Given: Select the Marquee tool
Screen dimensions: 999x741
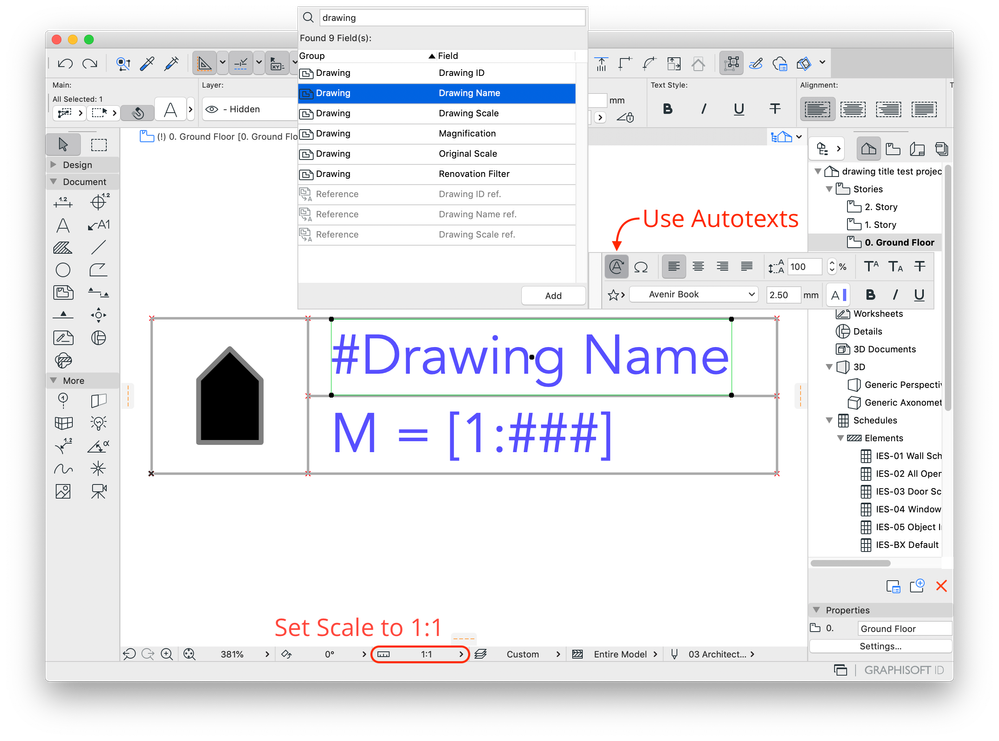Looking at the screenshot, I should 98,144.
